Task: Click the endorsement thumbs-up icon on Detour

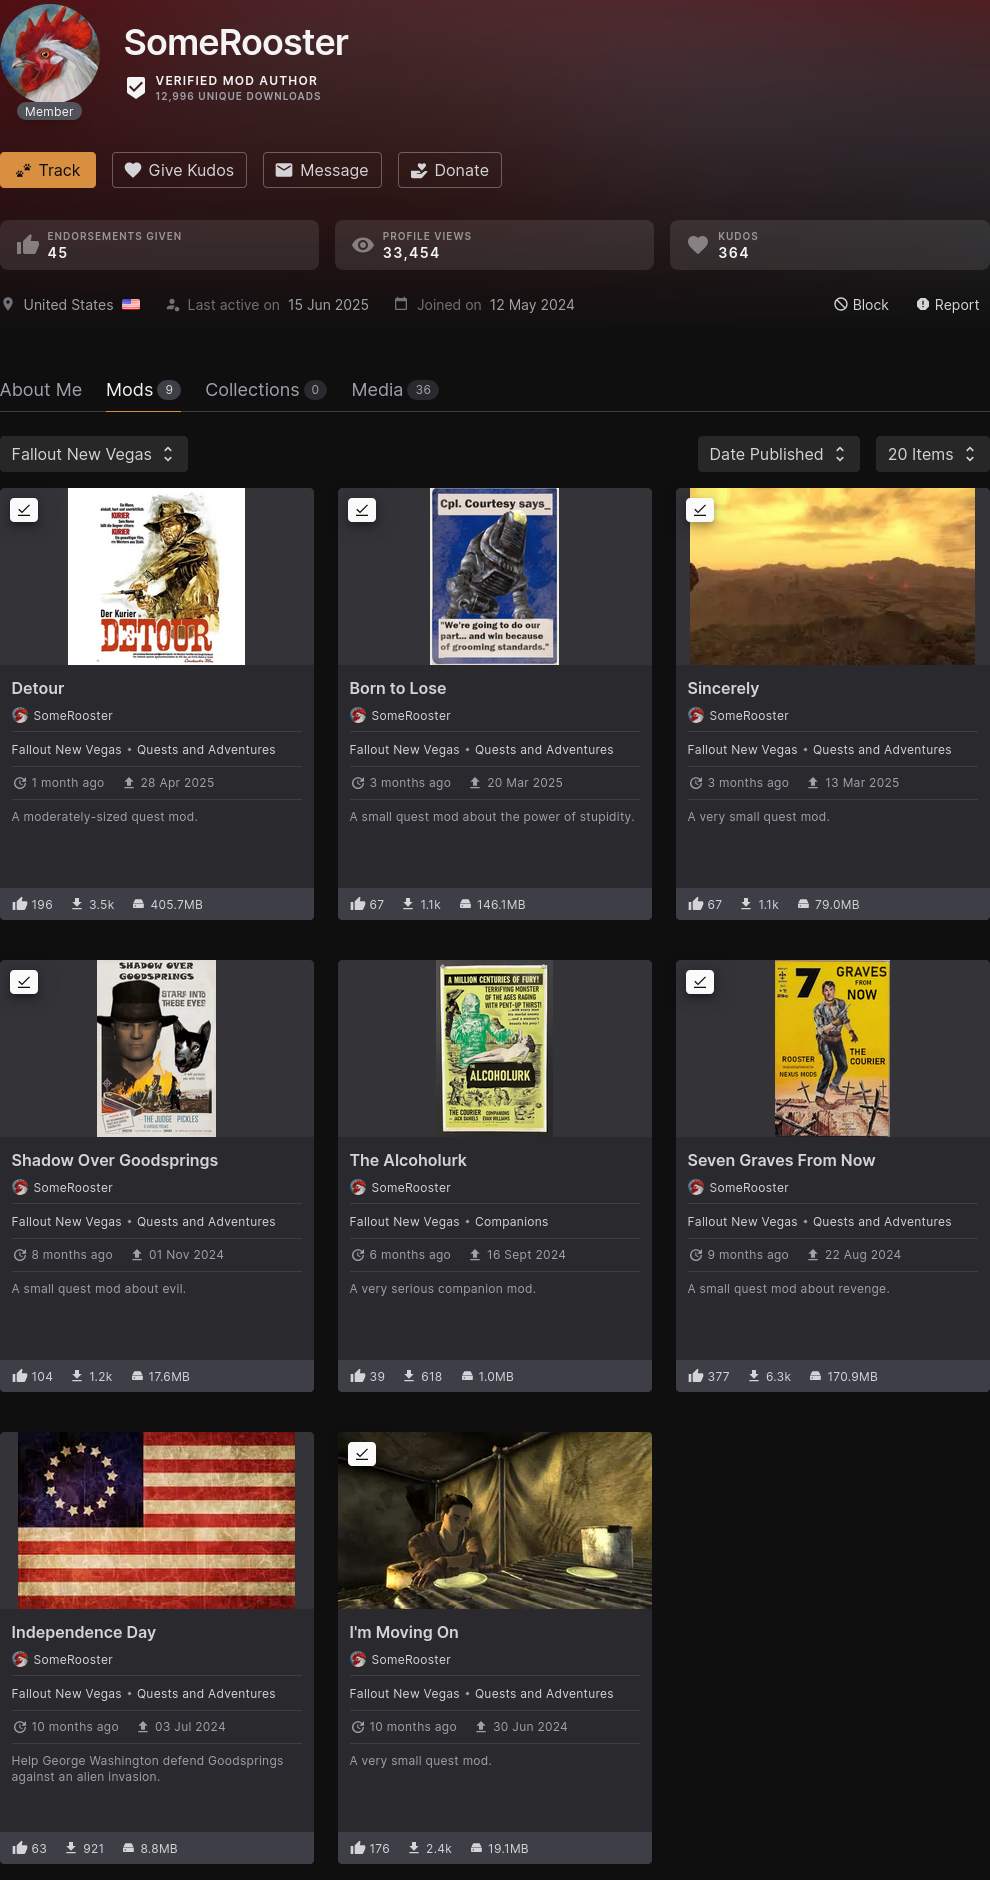Action: (x=20, y=904)
